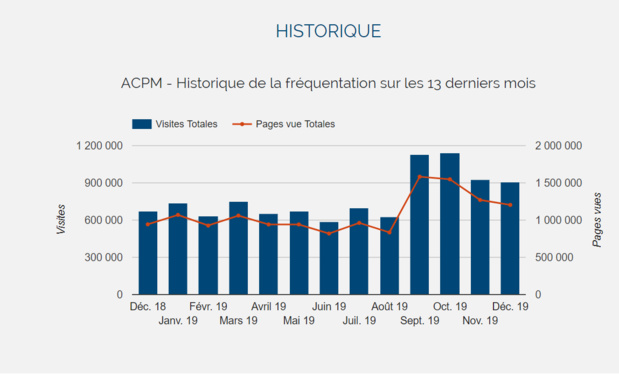
Task: Click the Visites Totales legend color box
Action: pos(142,124)
